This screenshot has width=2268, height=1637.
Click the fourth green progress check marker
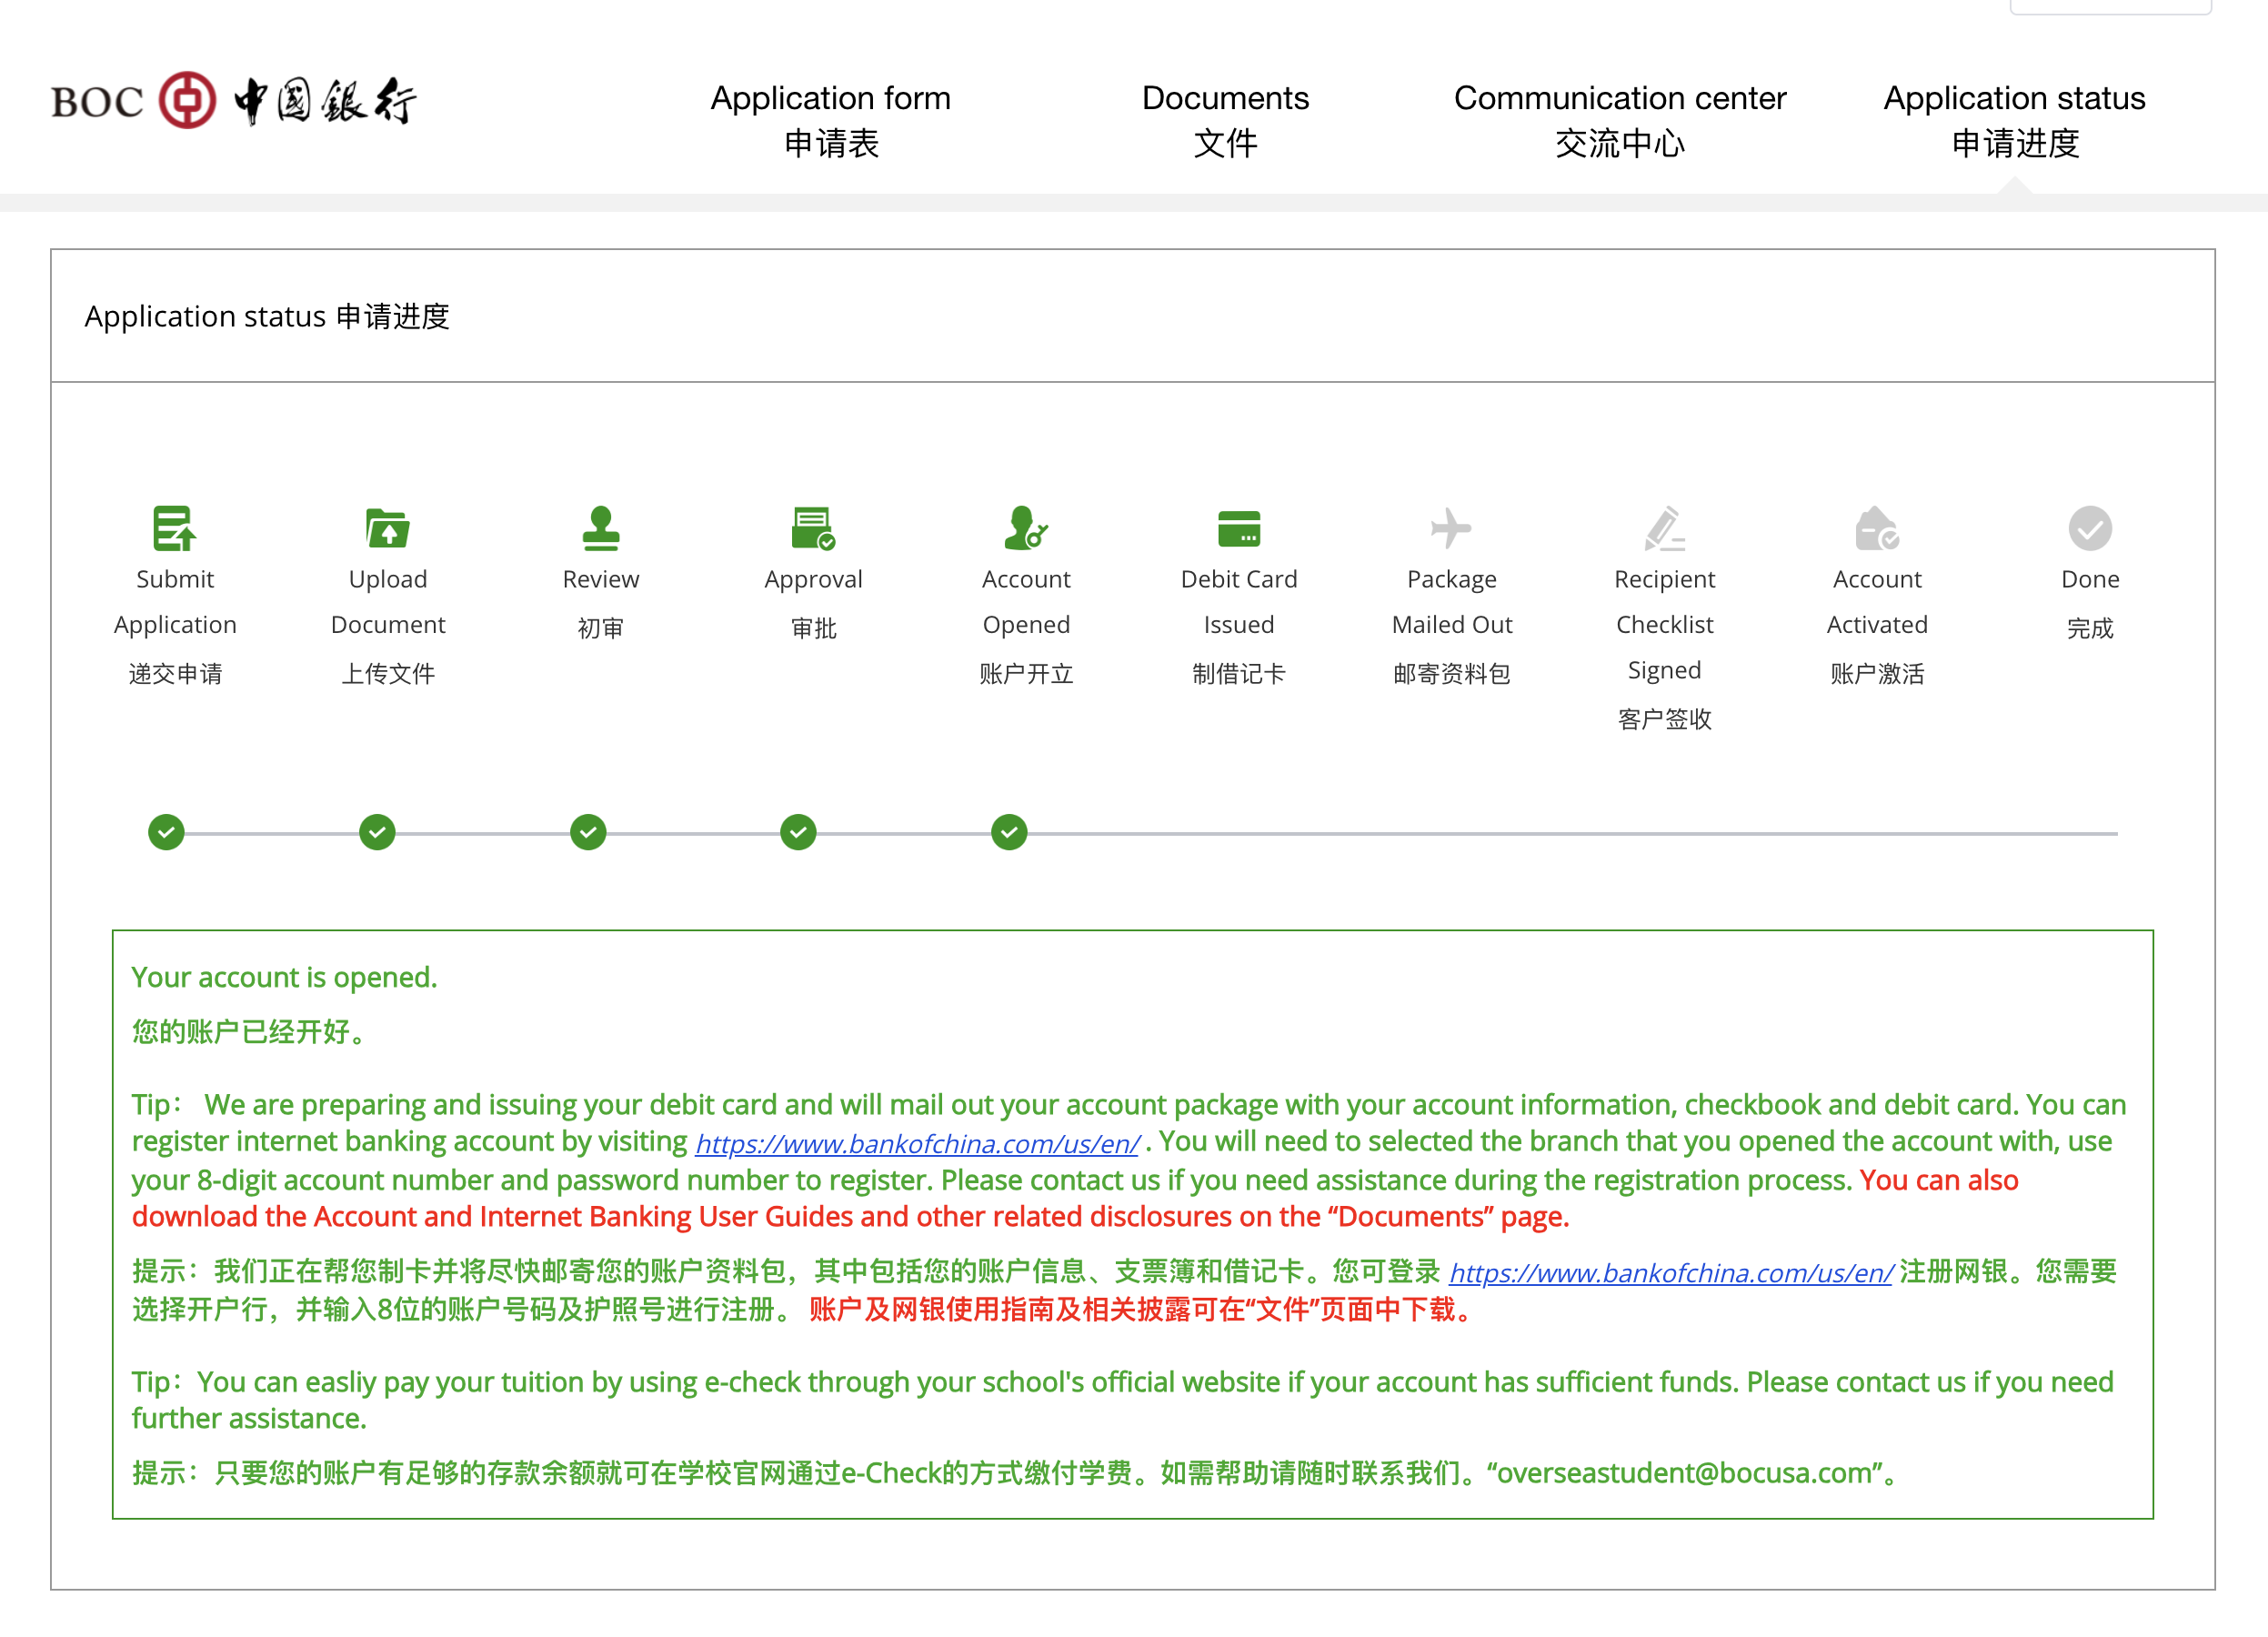point(798,832)
